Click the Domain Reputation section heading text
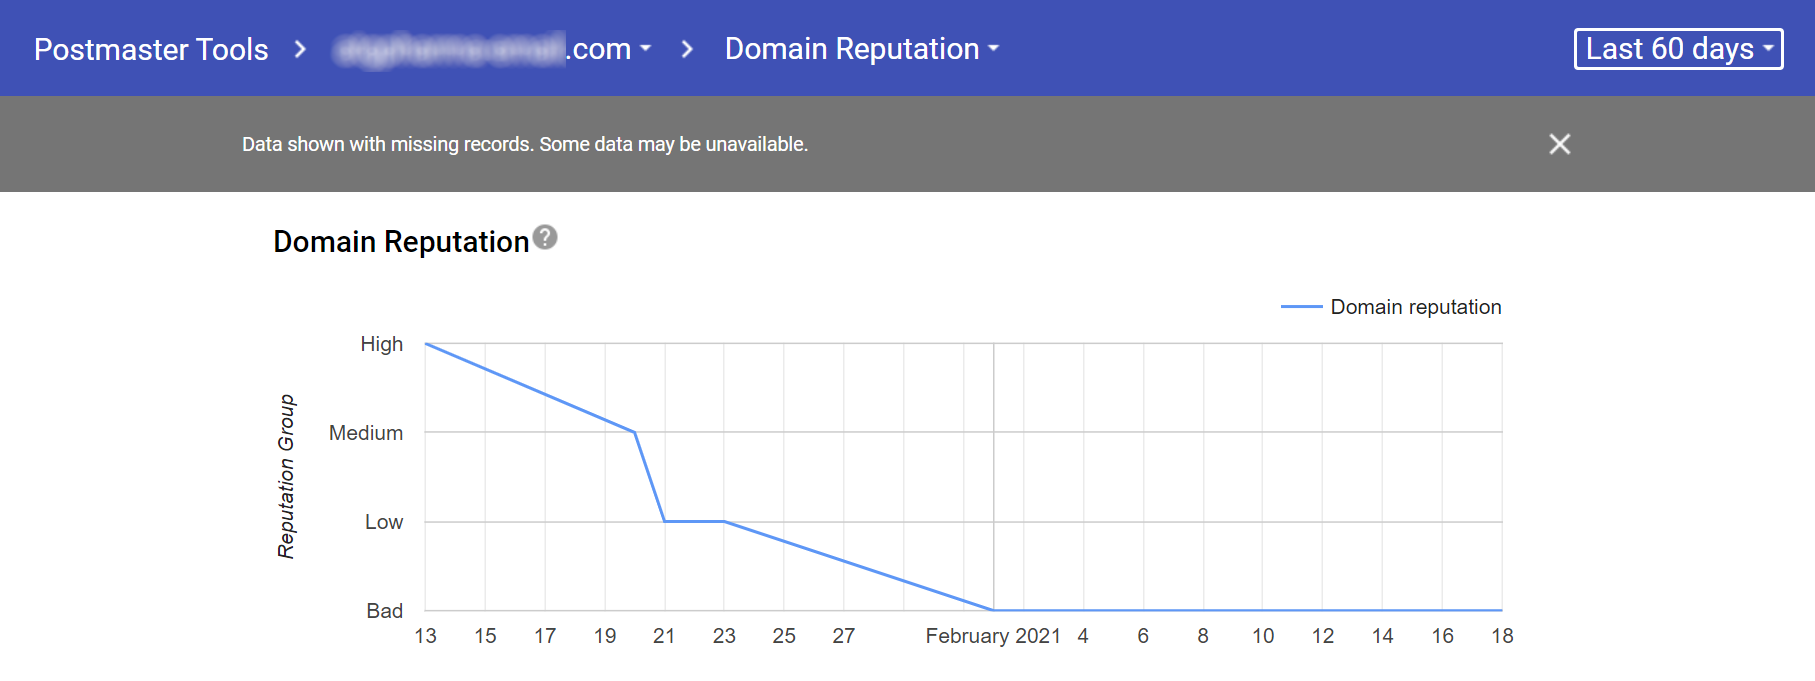 point(401,242)
